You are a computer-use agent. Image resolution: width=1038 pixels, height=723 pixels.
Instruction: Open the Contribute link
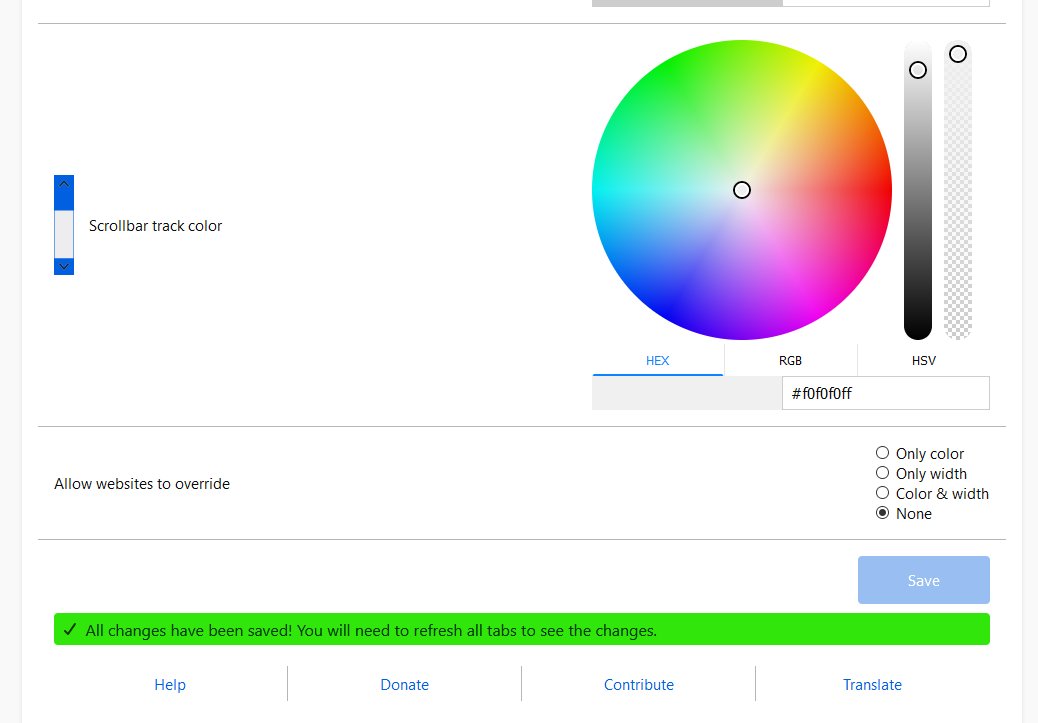[x=639, y=685]
